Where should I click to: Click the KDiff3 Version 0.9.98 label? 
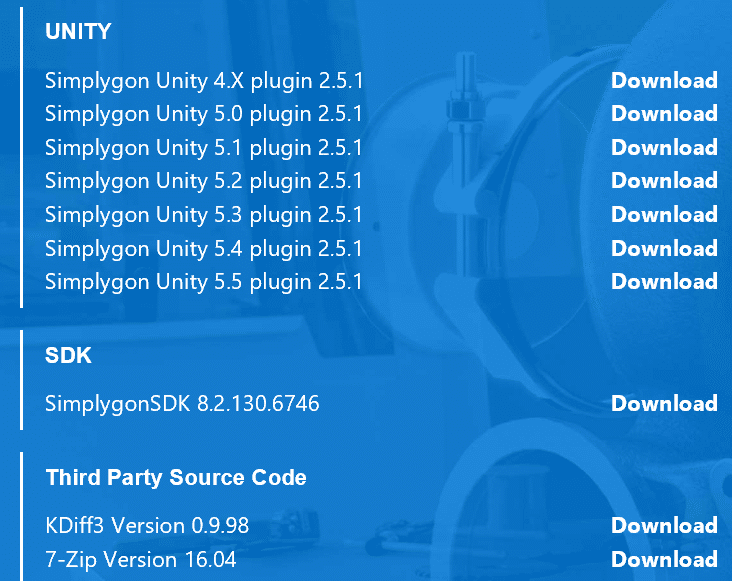click(147, 526)
